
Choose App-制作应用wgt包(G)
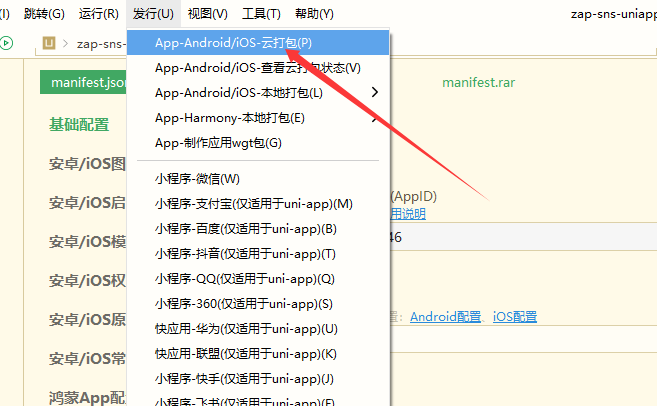[x=258, y=143]
